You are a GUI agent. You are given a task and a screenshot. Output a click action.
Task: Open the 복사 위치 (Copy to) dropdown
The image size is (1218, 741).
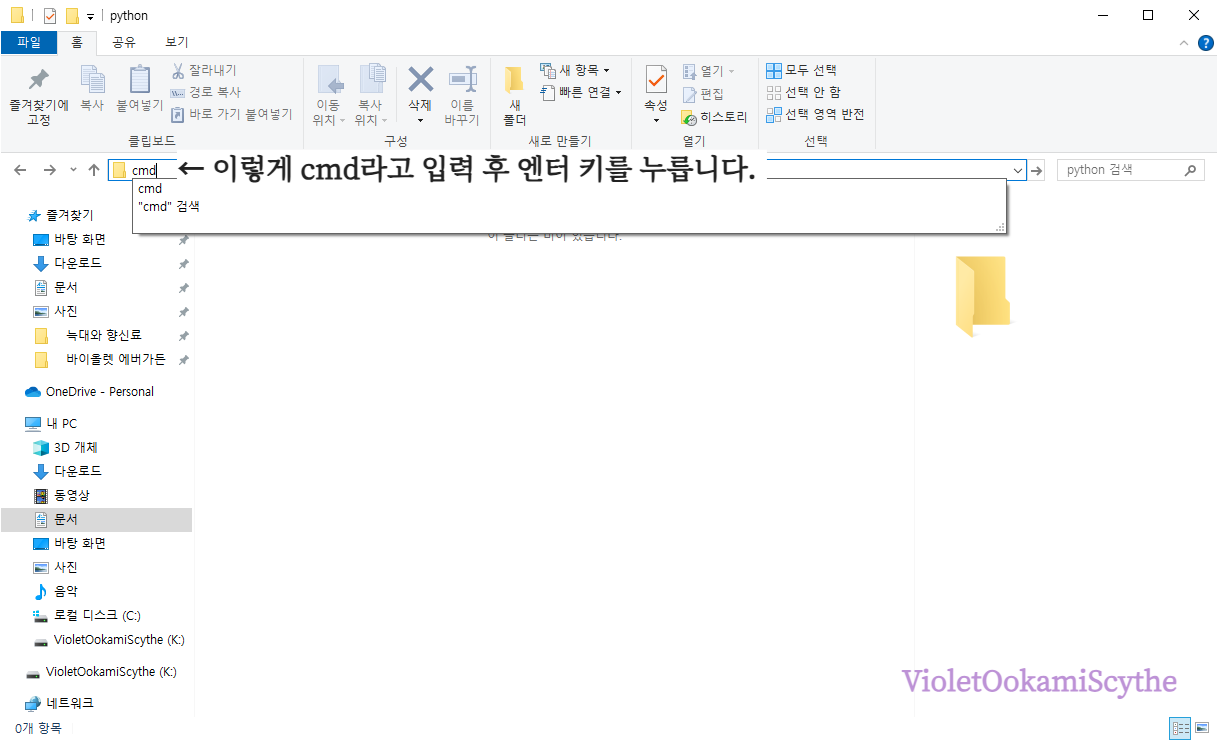click(370, 95)
